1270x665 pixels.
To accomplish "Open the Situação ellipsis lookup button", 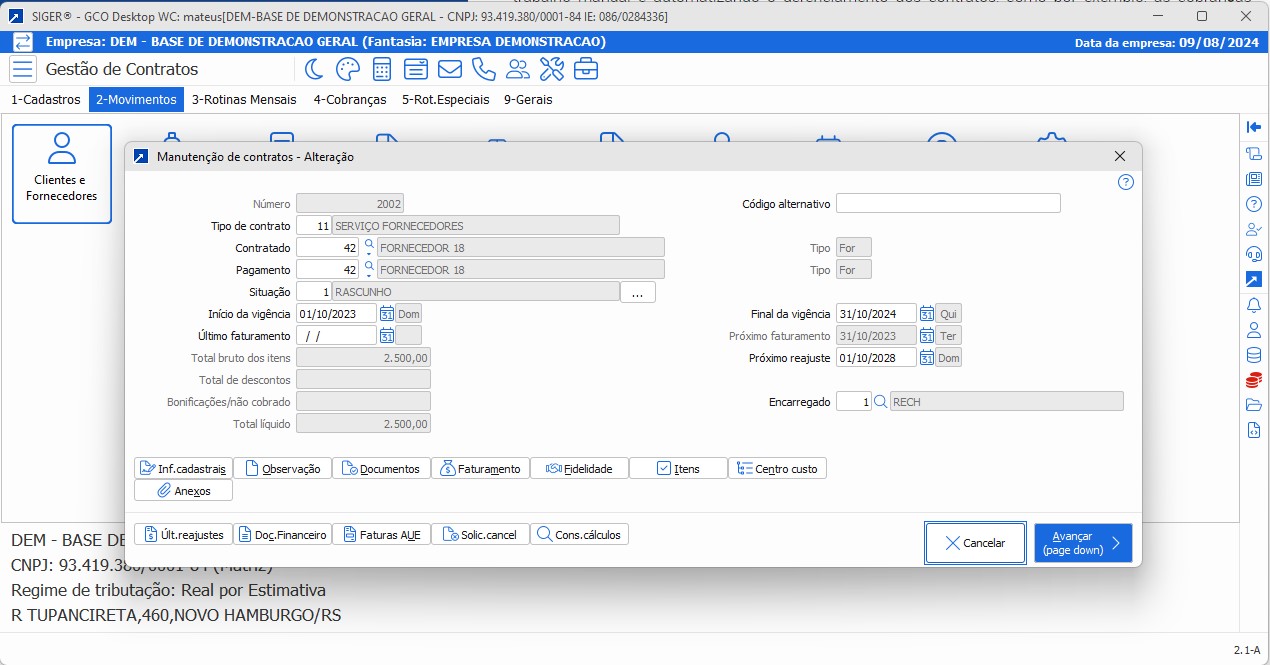I will pos(637,292).
